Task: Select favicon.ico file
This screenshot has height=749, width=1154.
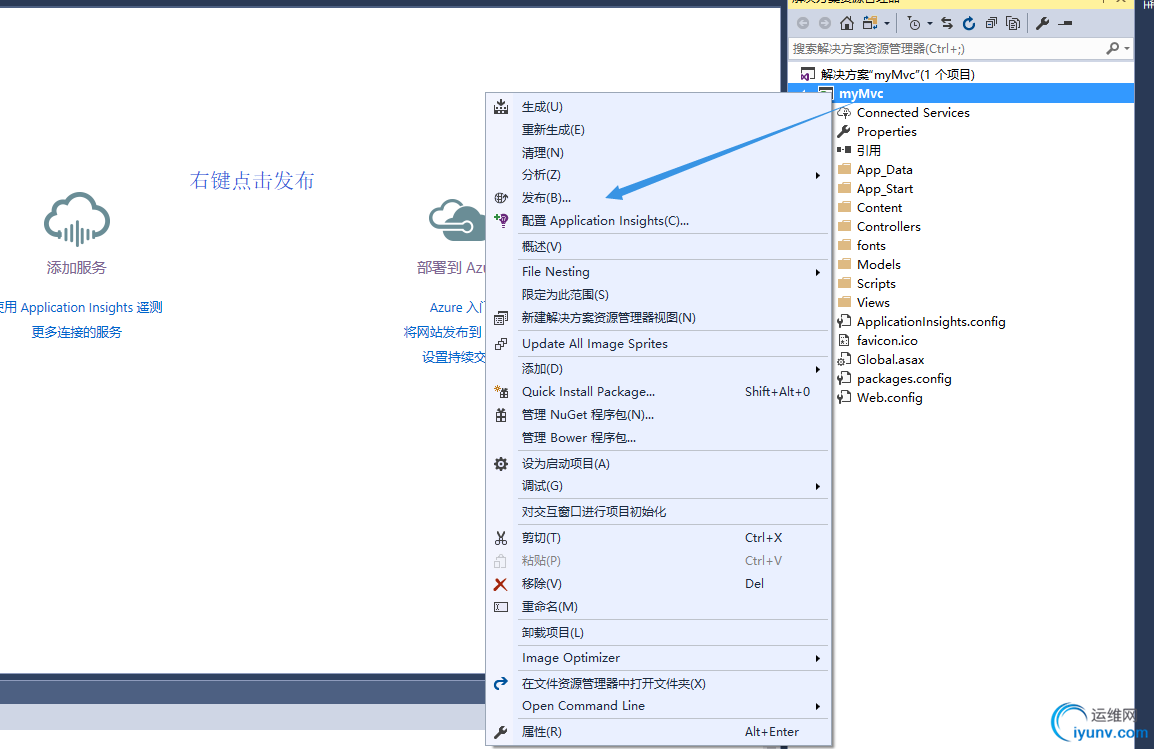Action: click(887, 341)
